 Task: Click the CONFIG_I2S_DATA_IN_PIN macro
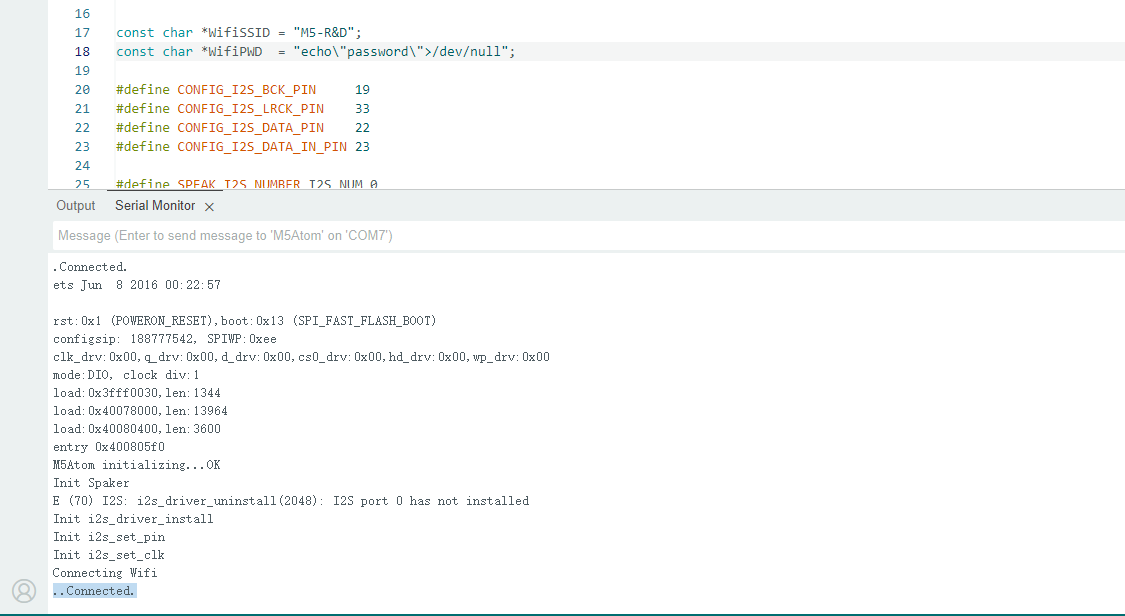[262, 147]
